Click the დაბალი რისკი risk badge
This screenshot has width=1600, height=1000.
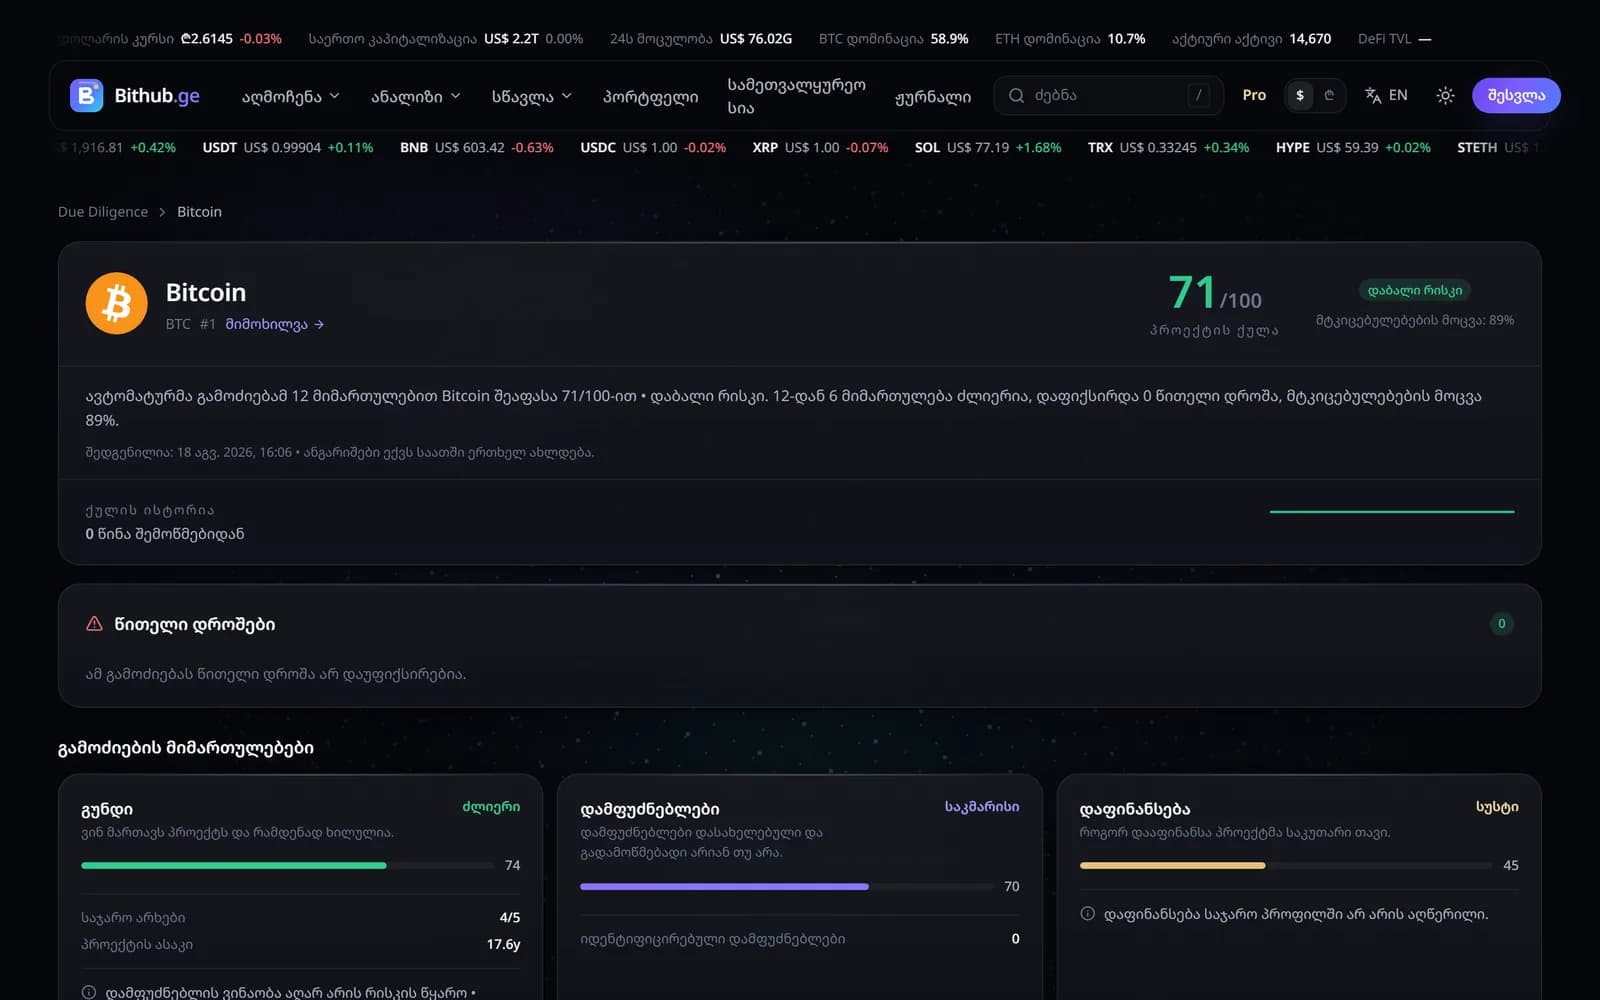tap(1415, 290)
